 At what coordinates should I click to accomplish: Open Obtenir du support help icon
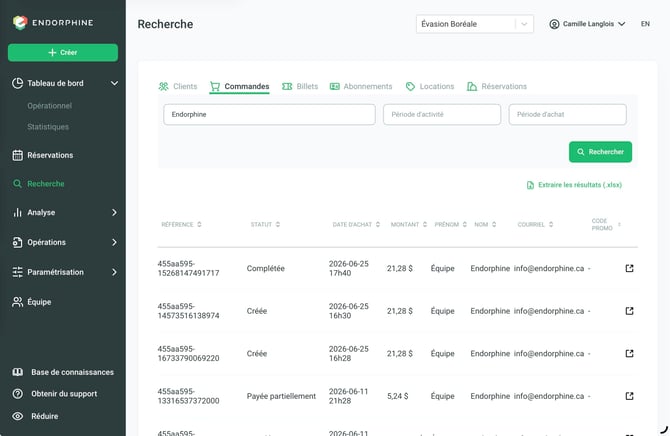(x=18, y=394)
